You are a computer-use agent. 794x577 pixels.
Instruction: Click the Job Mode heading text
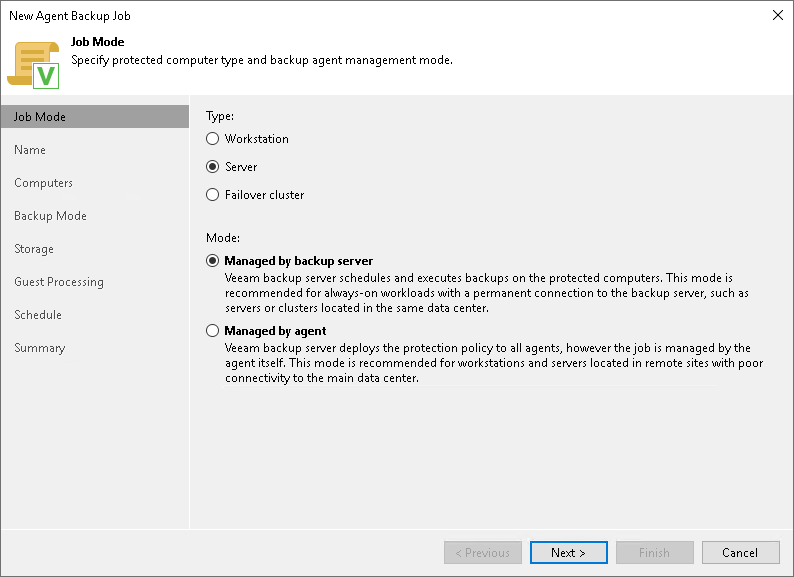(x=98, y=42)
